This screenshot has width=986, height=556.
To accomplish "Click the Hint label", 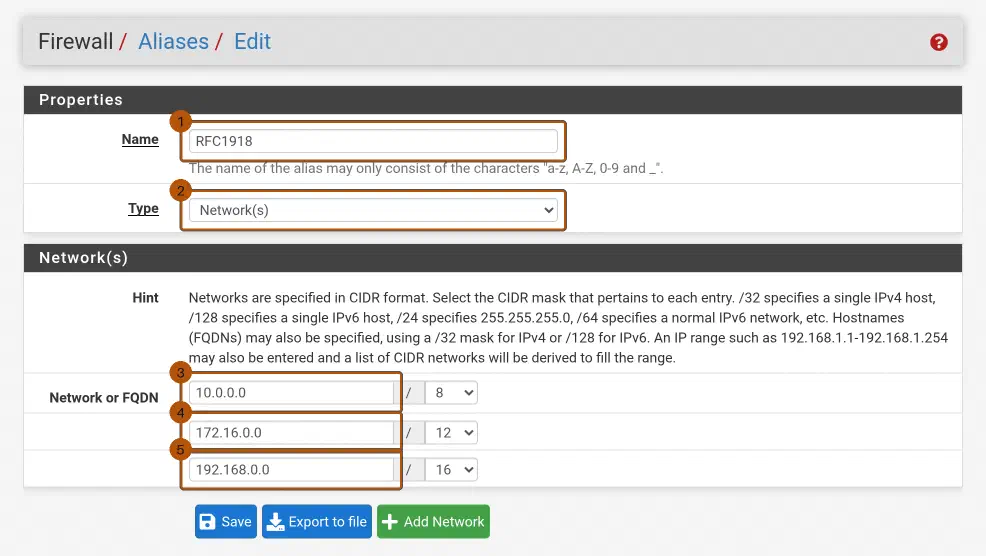I will [x=145, y=297].
